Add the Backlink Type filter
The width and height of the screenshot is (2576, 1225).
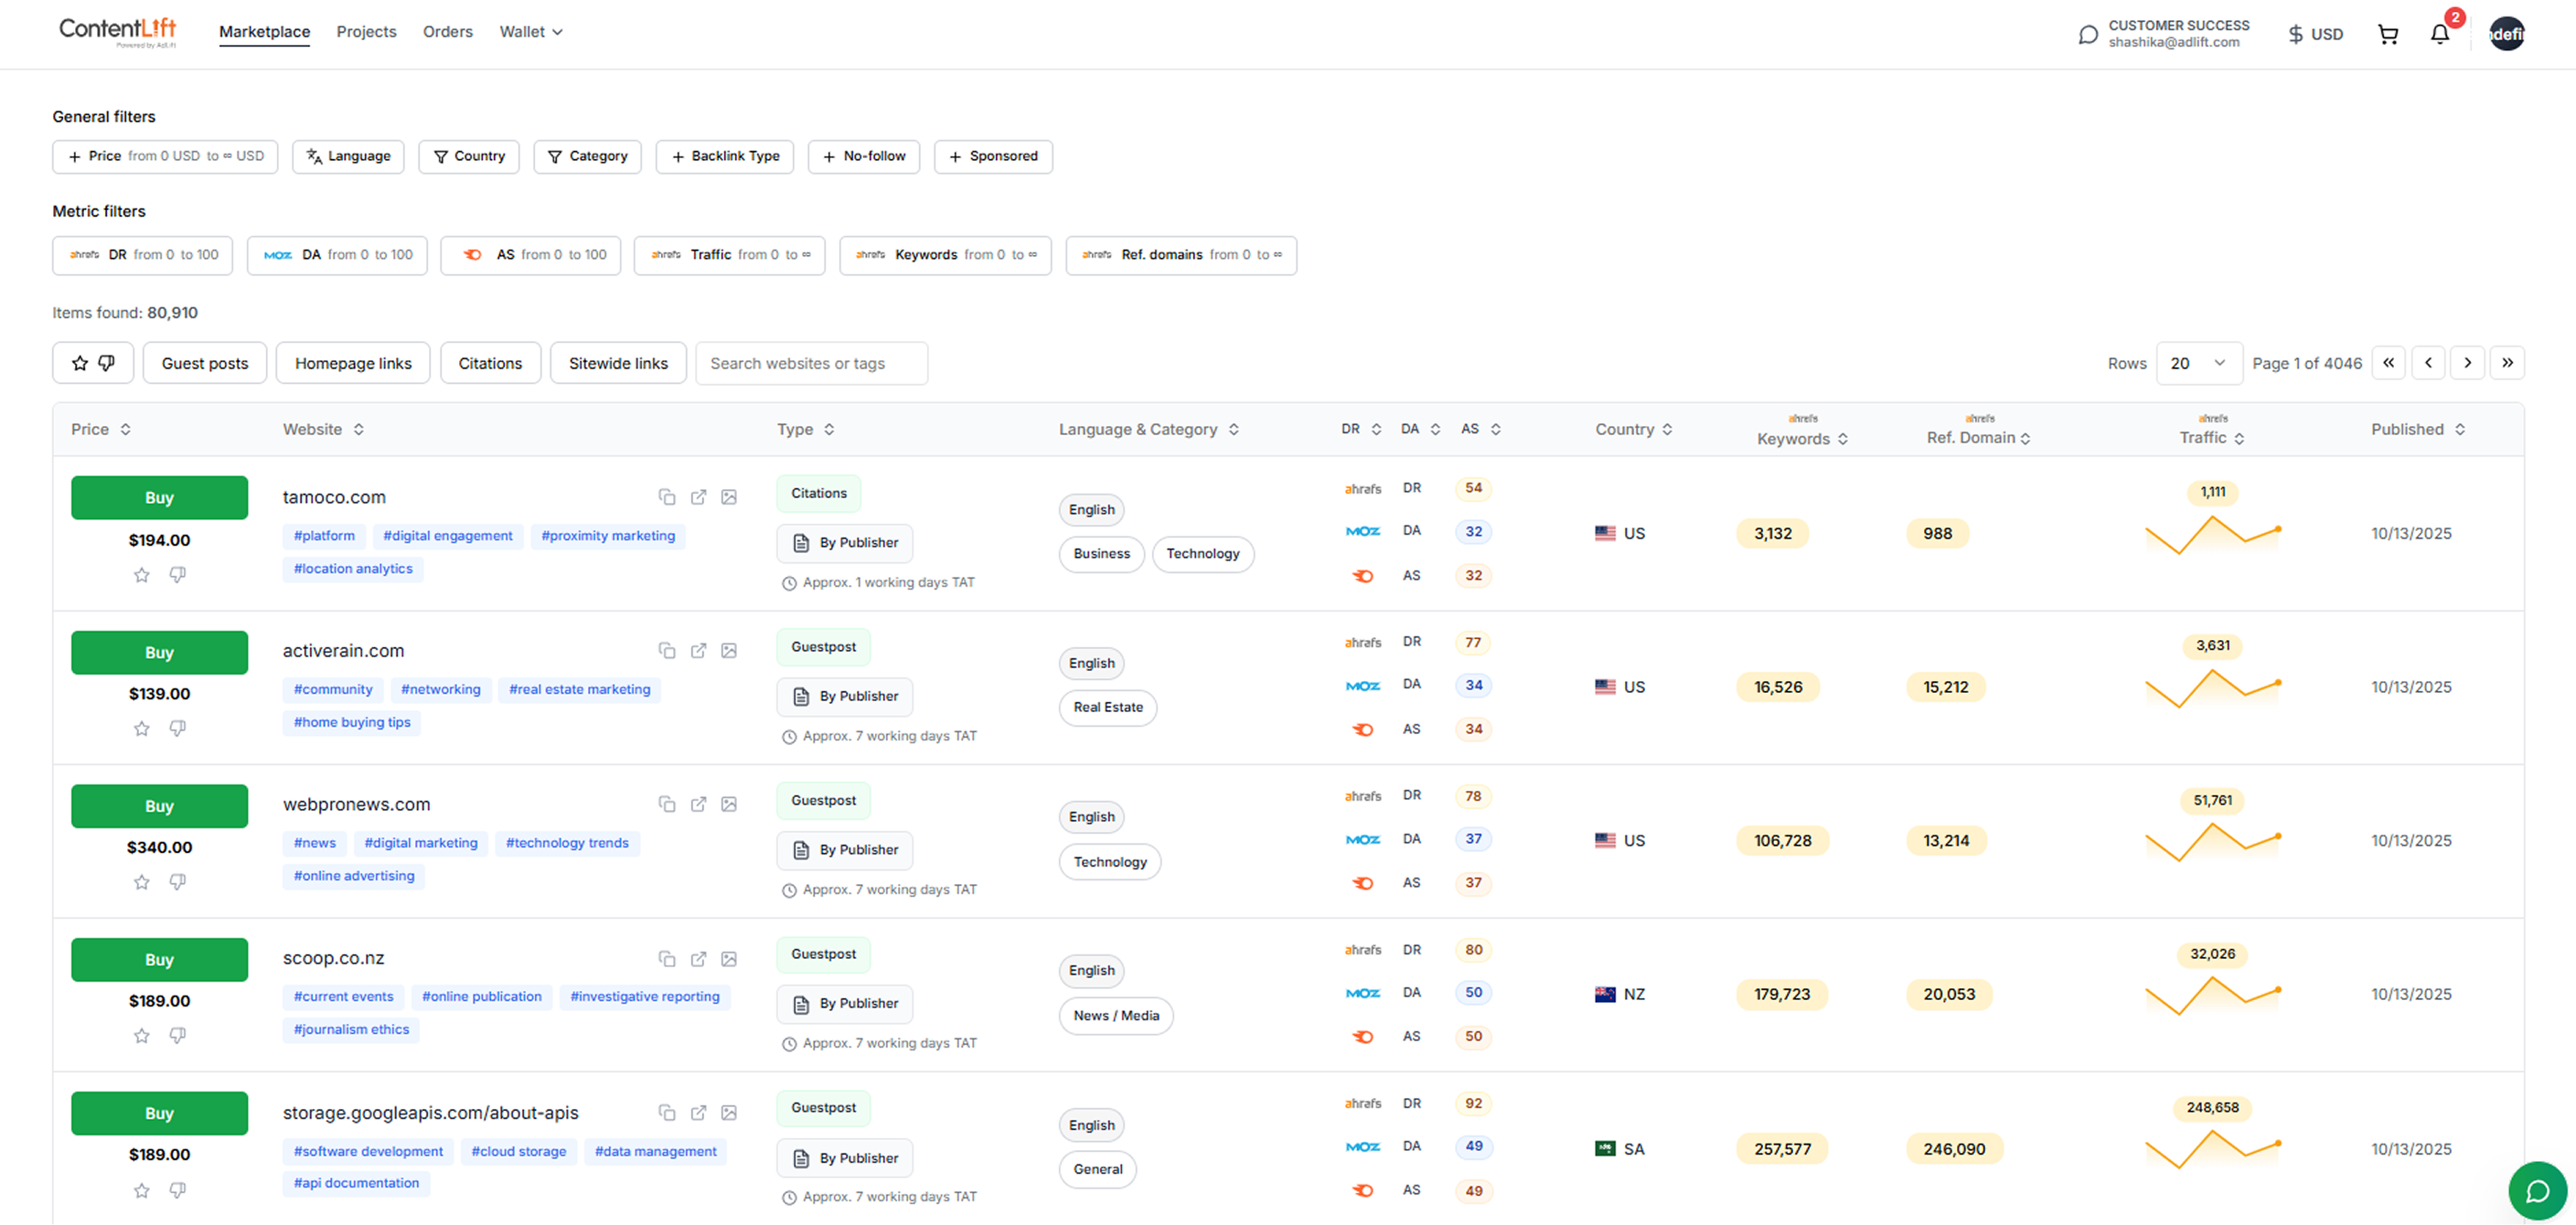click(725, 157)
